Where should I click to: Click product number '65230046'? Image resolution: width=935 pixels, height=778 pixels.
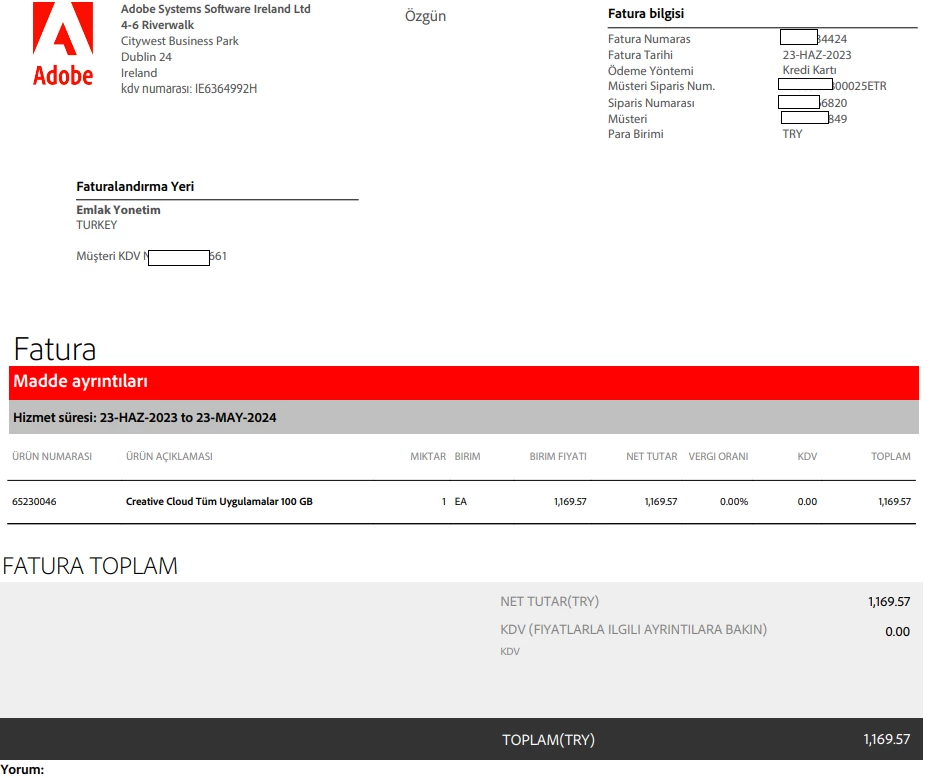tap(34, 502)
